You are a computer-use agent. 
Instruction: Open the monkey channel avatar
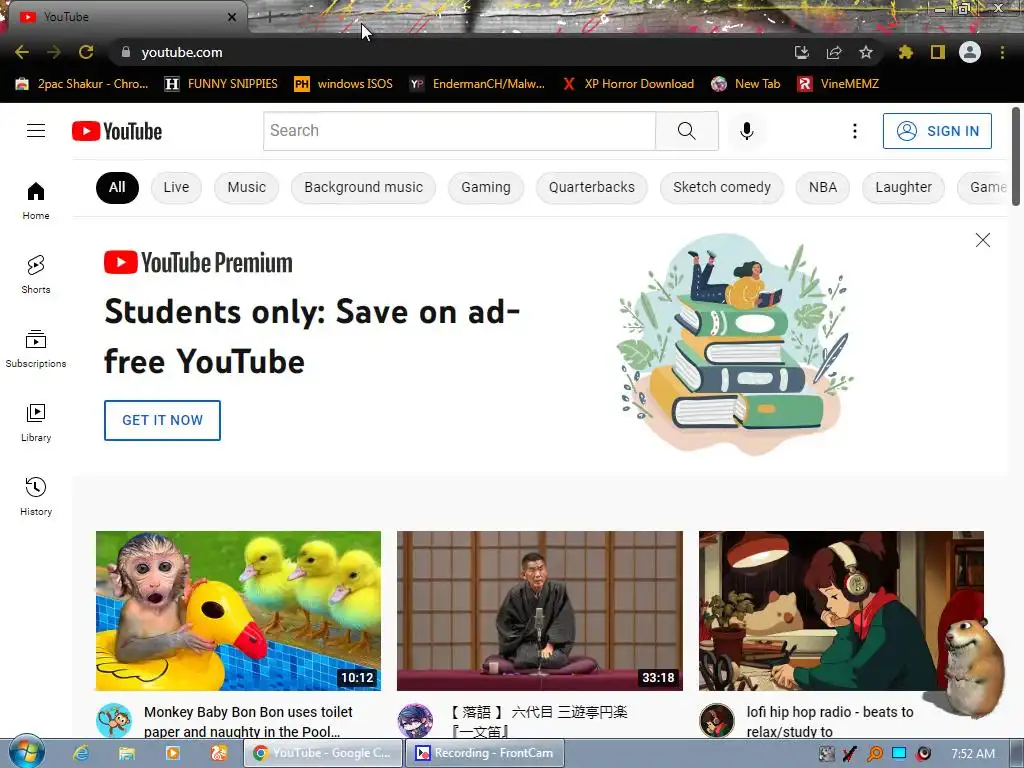click(x=114, y=720)
